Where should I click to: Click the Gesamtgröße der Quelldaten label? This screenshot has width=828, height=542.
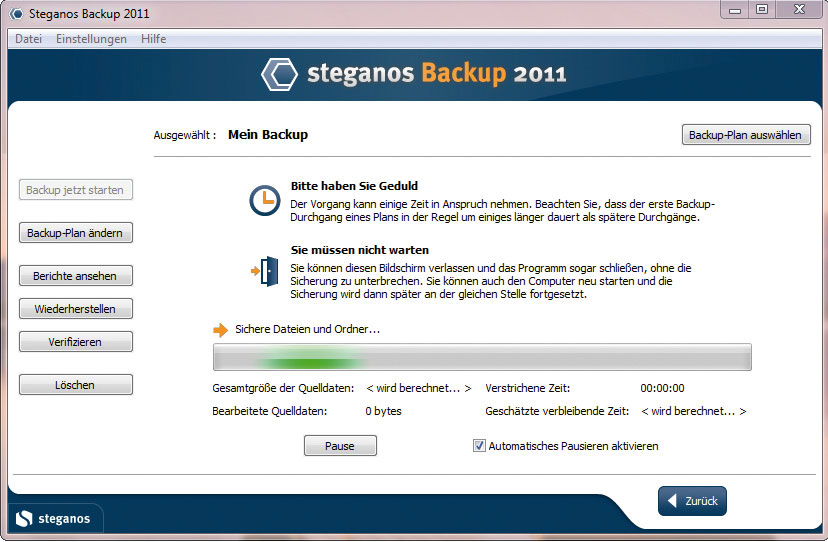pos(283,388)
